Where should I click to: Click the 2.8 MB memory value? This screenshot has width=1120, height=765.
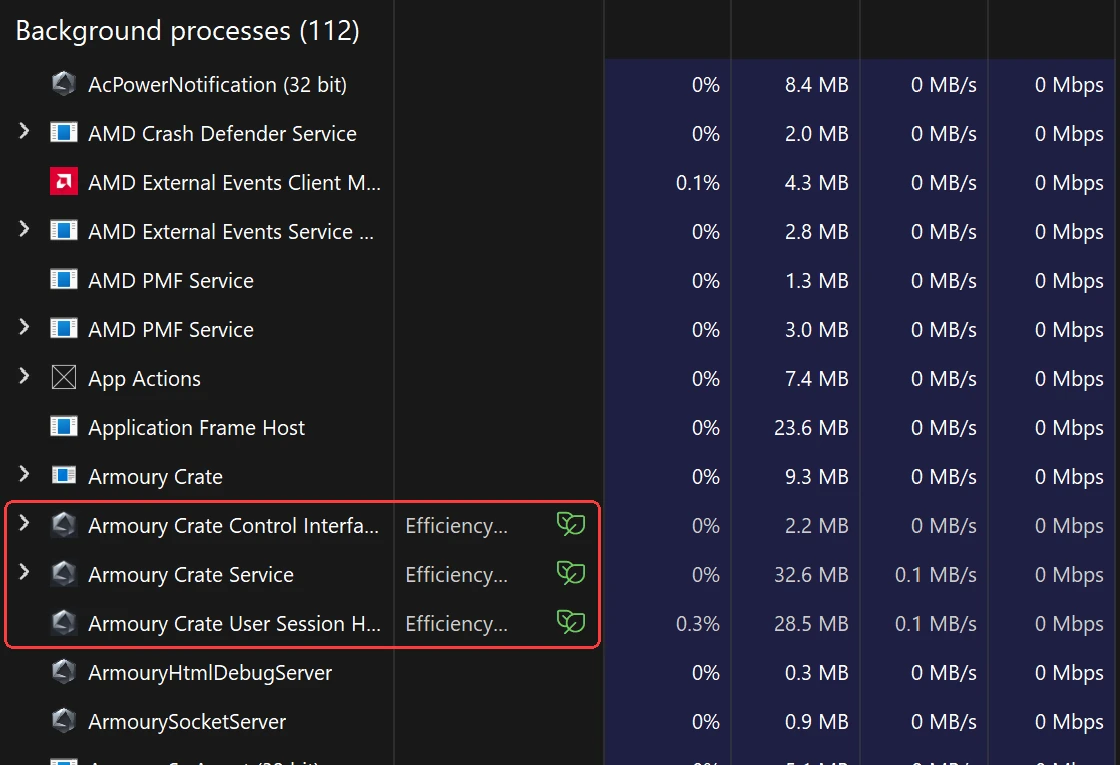pyautogui.click(x=816, y=232)
